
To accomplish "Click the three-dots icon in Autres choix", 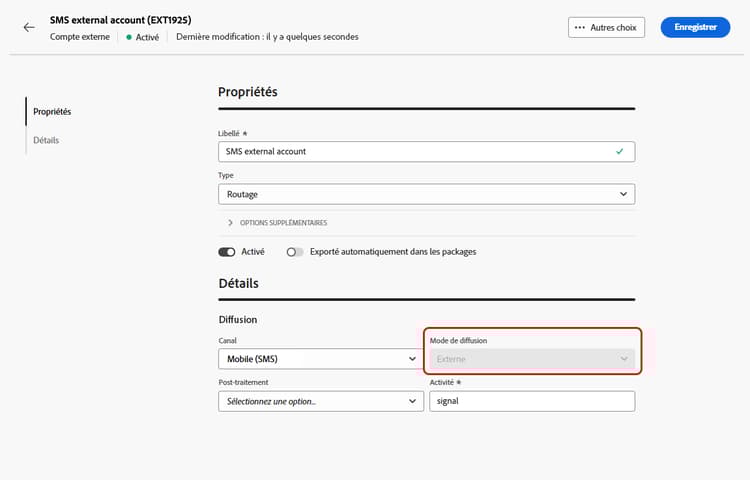I will [x=580, y=27].
